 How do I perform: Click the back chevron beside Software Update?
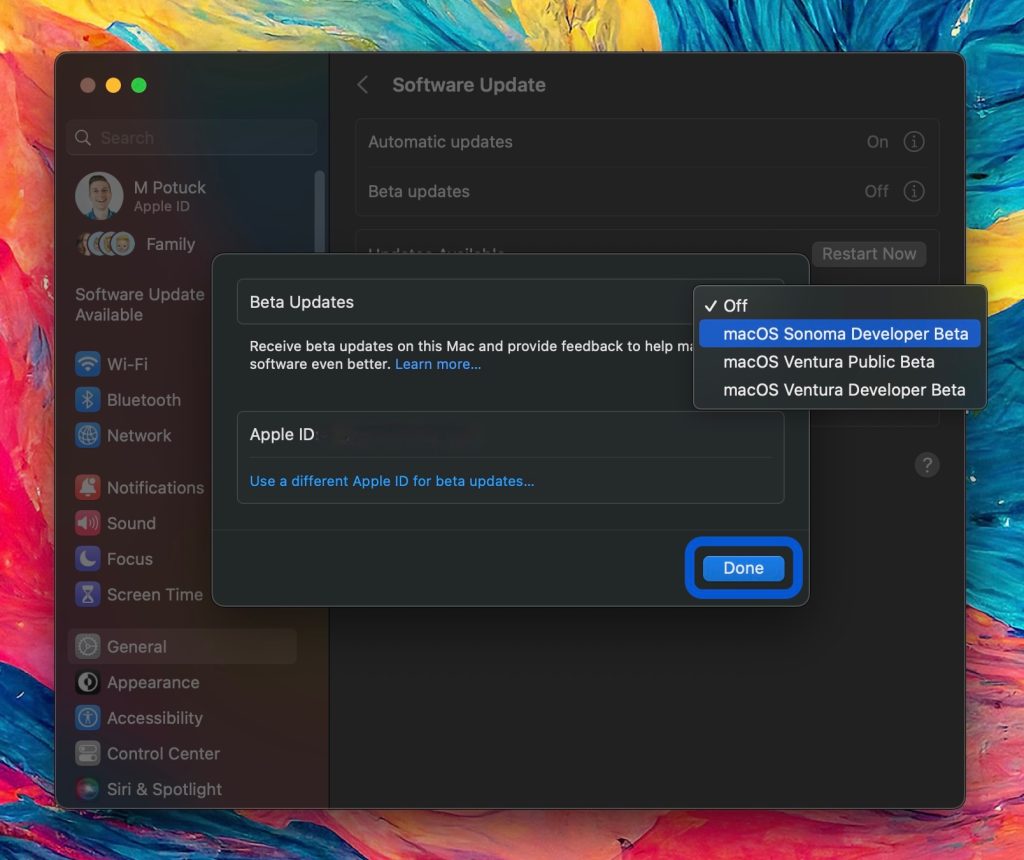point(362,85)
